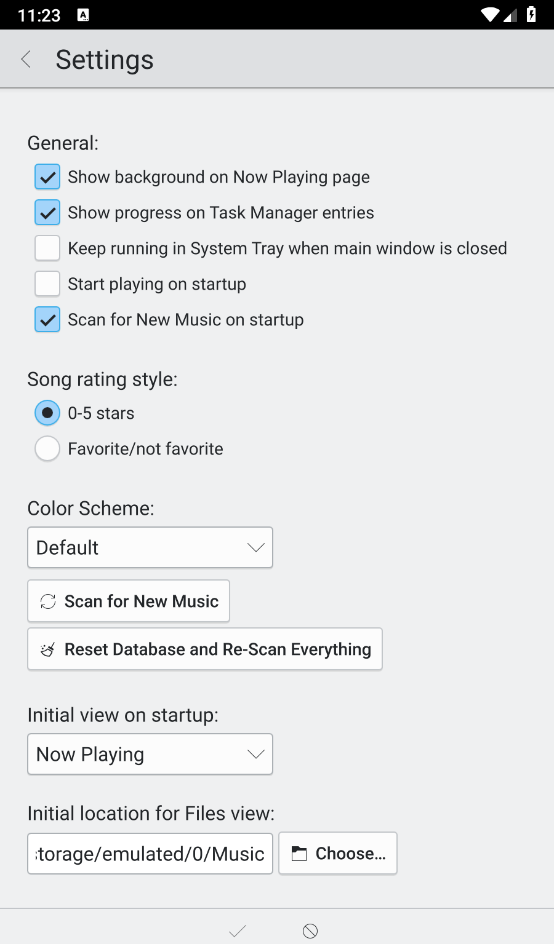Viewport: 554px width, 944px height.
Task: Uncheck Scan for New Music on startup
Action: point(47,320)
